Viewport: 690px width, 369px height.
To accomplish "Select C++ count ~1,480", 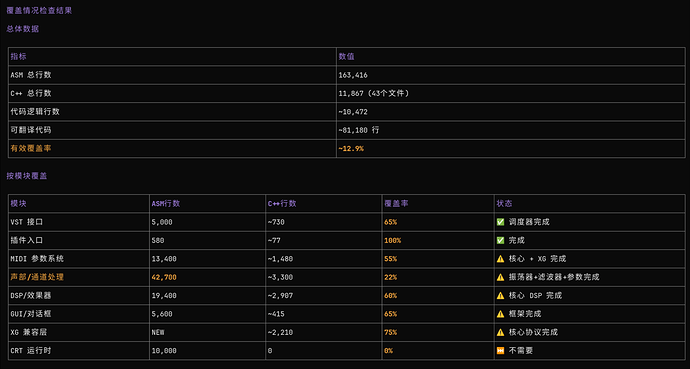I will pos(280,259).
